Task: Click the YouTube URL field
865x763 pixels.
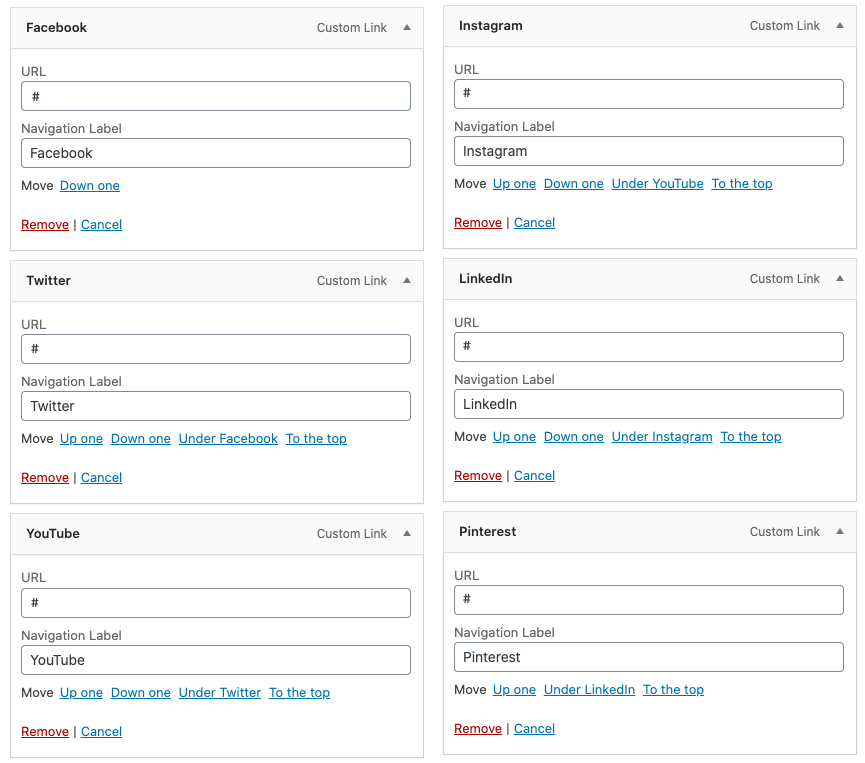Action: [216, 603]
